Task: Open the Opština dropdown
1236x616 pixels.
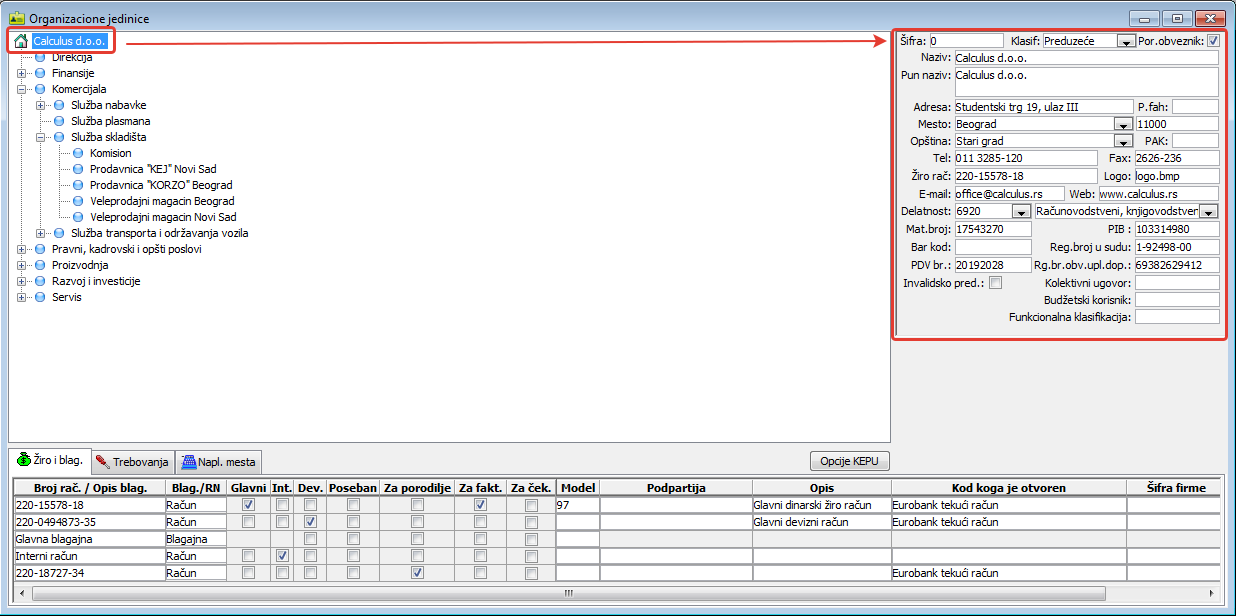Action: pos(1122,142)
